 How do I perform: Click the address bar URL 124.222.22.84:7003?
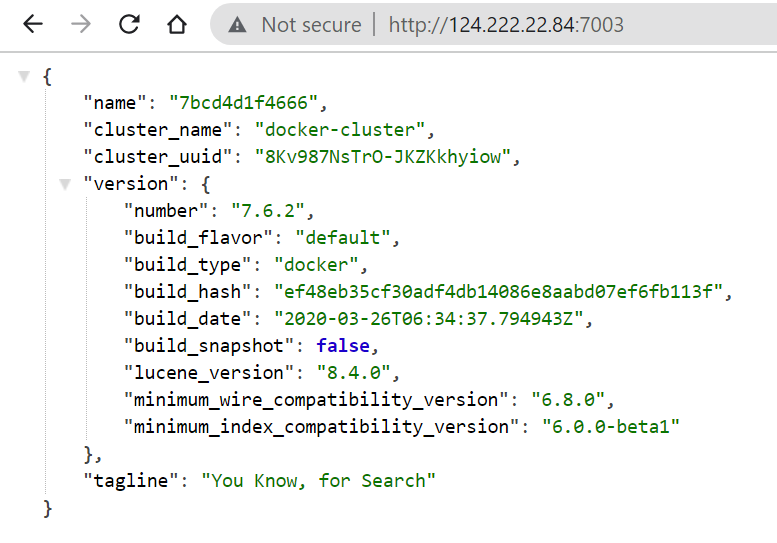(x=506, y=25)
